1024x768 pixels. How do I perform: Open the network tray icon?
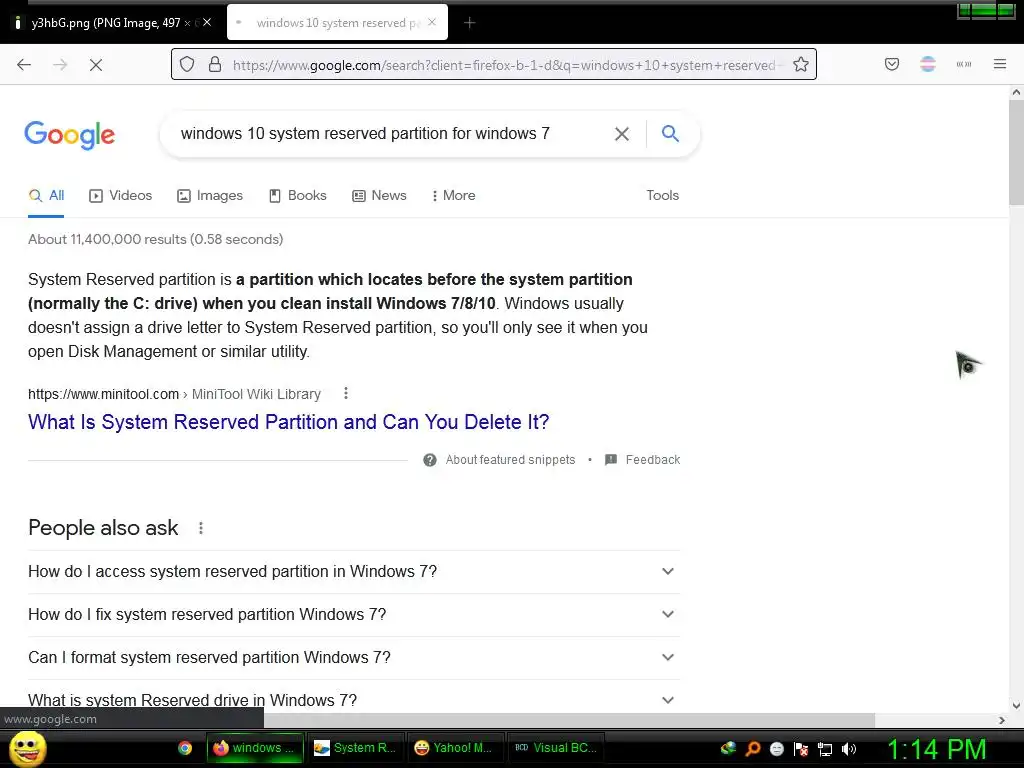[825, 749]
